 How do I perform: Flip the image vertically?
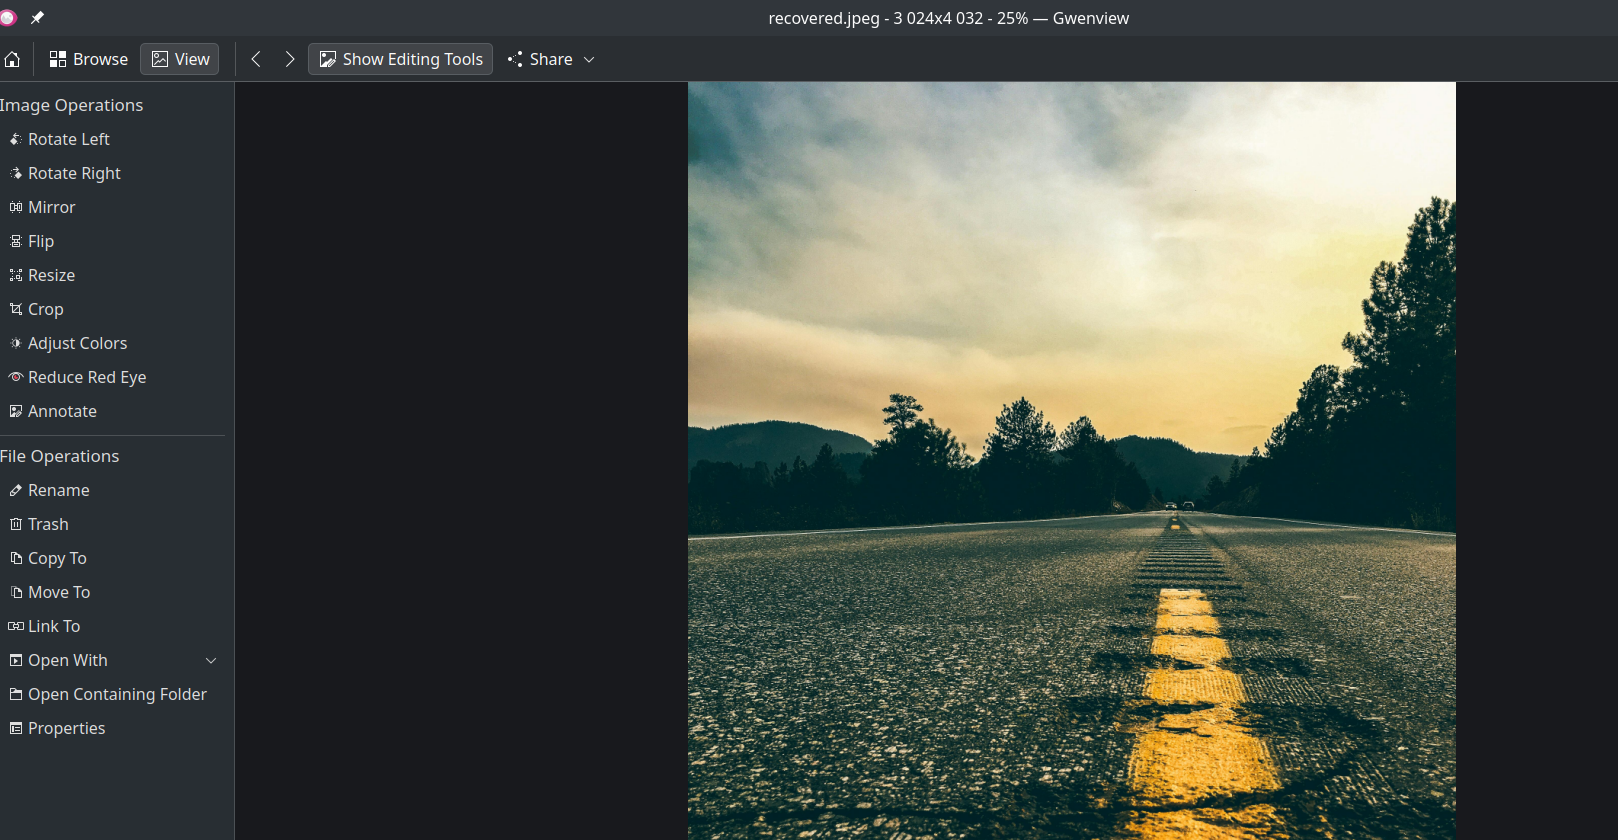click(x=40, y=241)
